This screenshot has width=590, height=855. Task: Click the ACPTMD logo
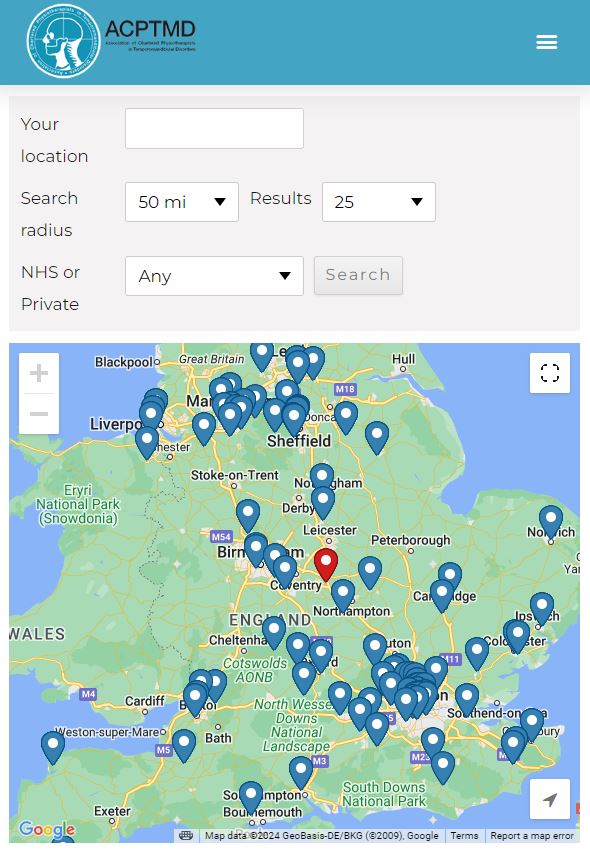click(112, 41)
